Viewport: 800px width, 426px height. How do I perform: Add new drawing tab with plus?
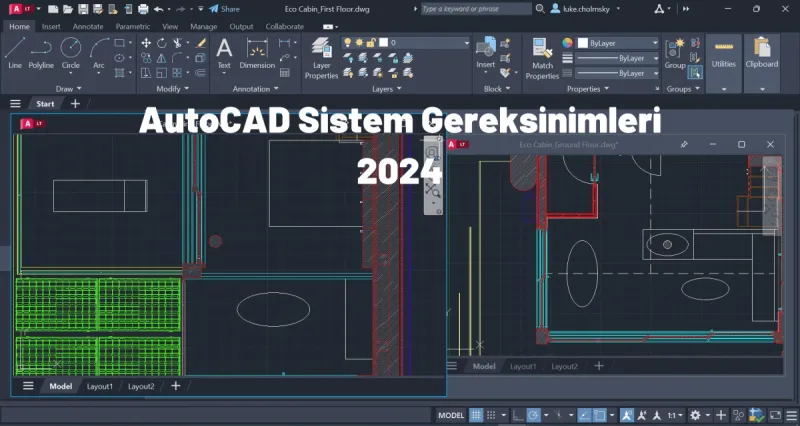click(75, 104)
